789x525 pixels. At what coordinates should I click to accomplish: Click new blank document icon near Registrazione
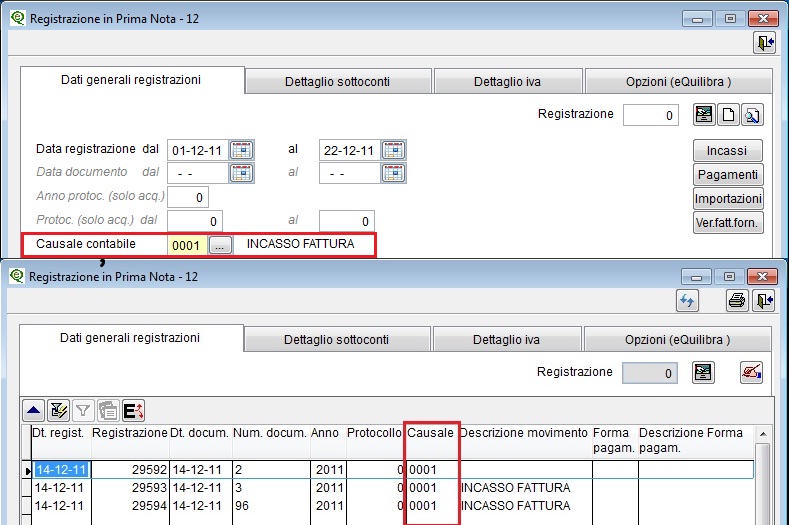pyautogui.click(x=728, y=115)
